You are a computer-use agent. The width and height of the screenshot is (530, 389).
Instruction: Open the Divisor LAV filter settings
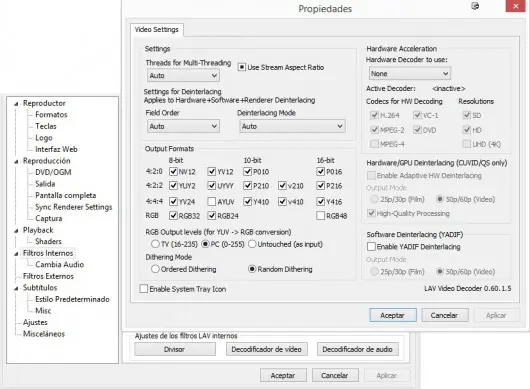pyautogui.click(x=175, y=349)
